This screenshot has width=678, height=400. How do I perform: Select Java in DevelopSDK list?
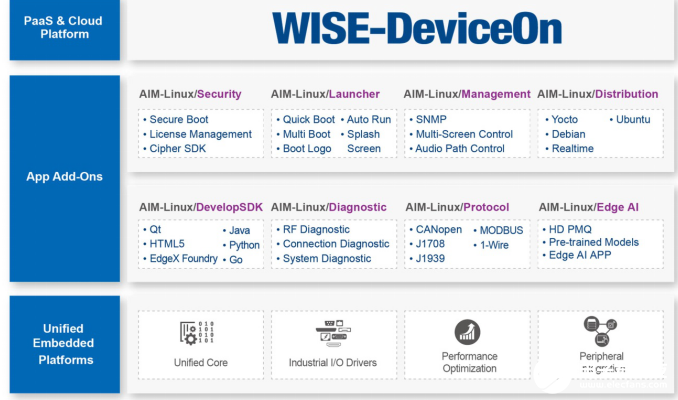pyautogui.click(x=239, y=230)
